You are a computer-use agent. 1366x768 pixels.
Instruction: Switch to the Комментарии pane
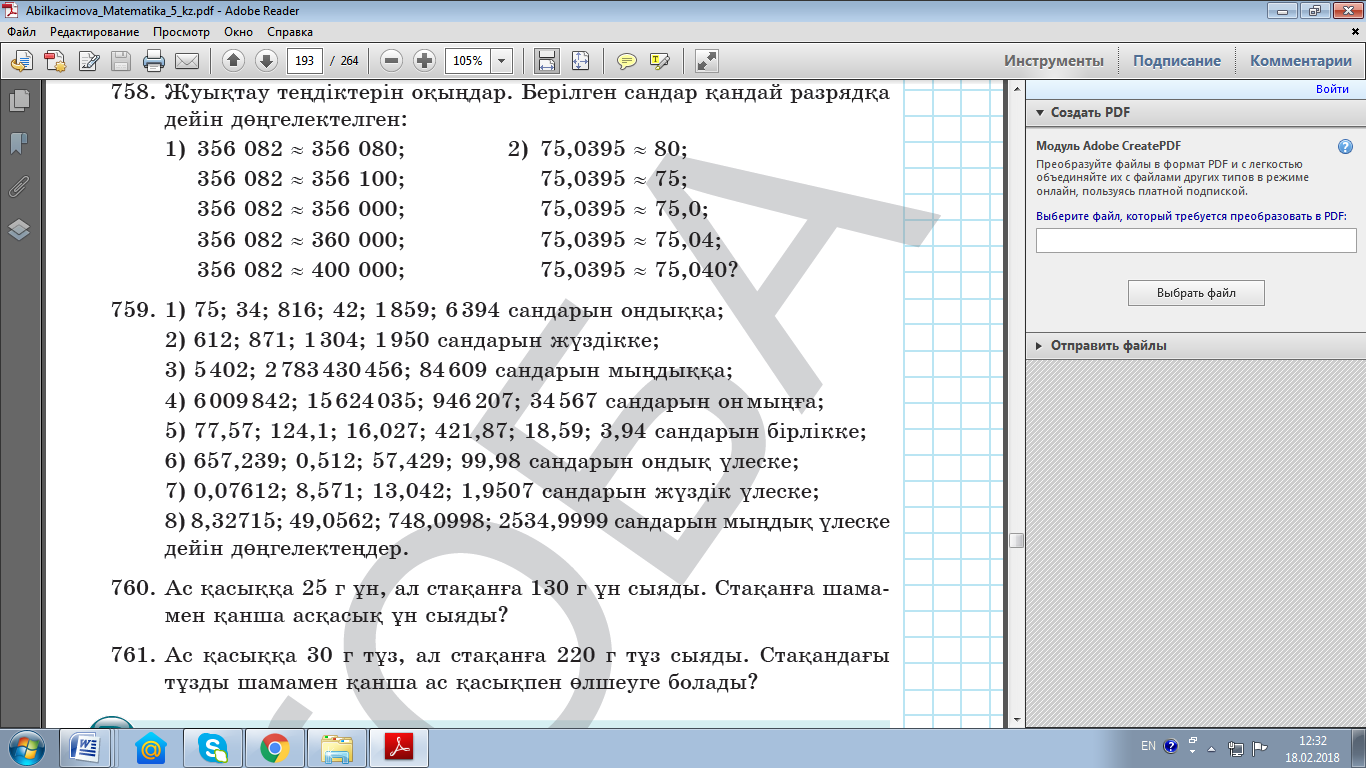coord(1301,61)
